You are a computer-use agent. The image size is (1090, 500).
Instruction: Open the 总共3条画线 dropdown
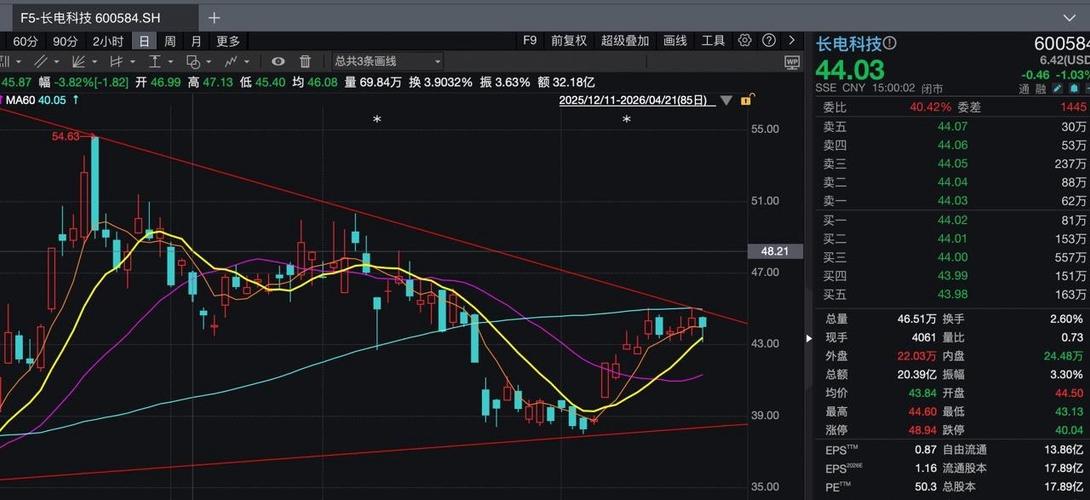pos(387,61)
